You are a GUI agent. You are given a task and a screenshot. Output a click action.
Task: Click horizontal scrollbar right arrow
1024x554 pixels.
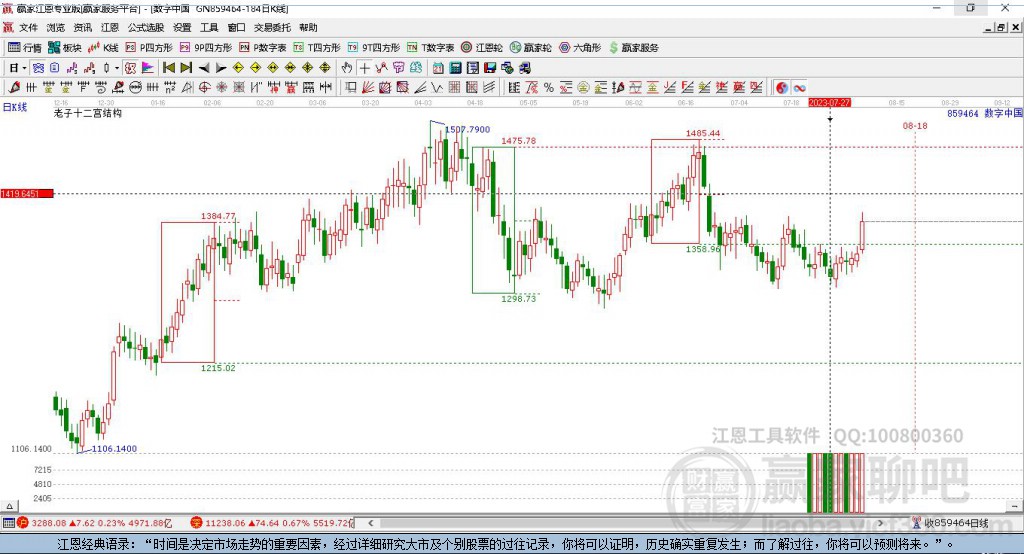(x=880, y=523)
